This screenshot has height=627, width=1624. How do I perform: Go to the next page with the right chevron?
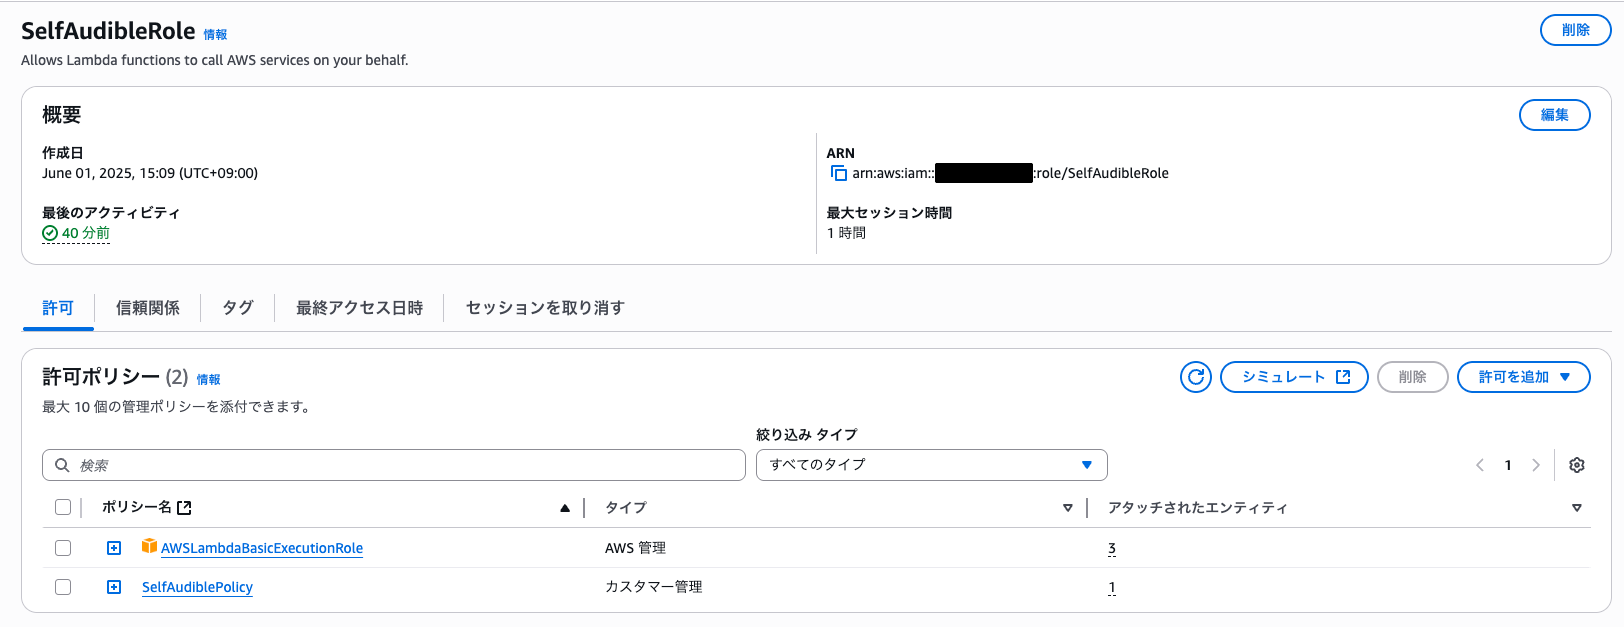pyautogui.click(x=1536, y=465)
